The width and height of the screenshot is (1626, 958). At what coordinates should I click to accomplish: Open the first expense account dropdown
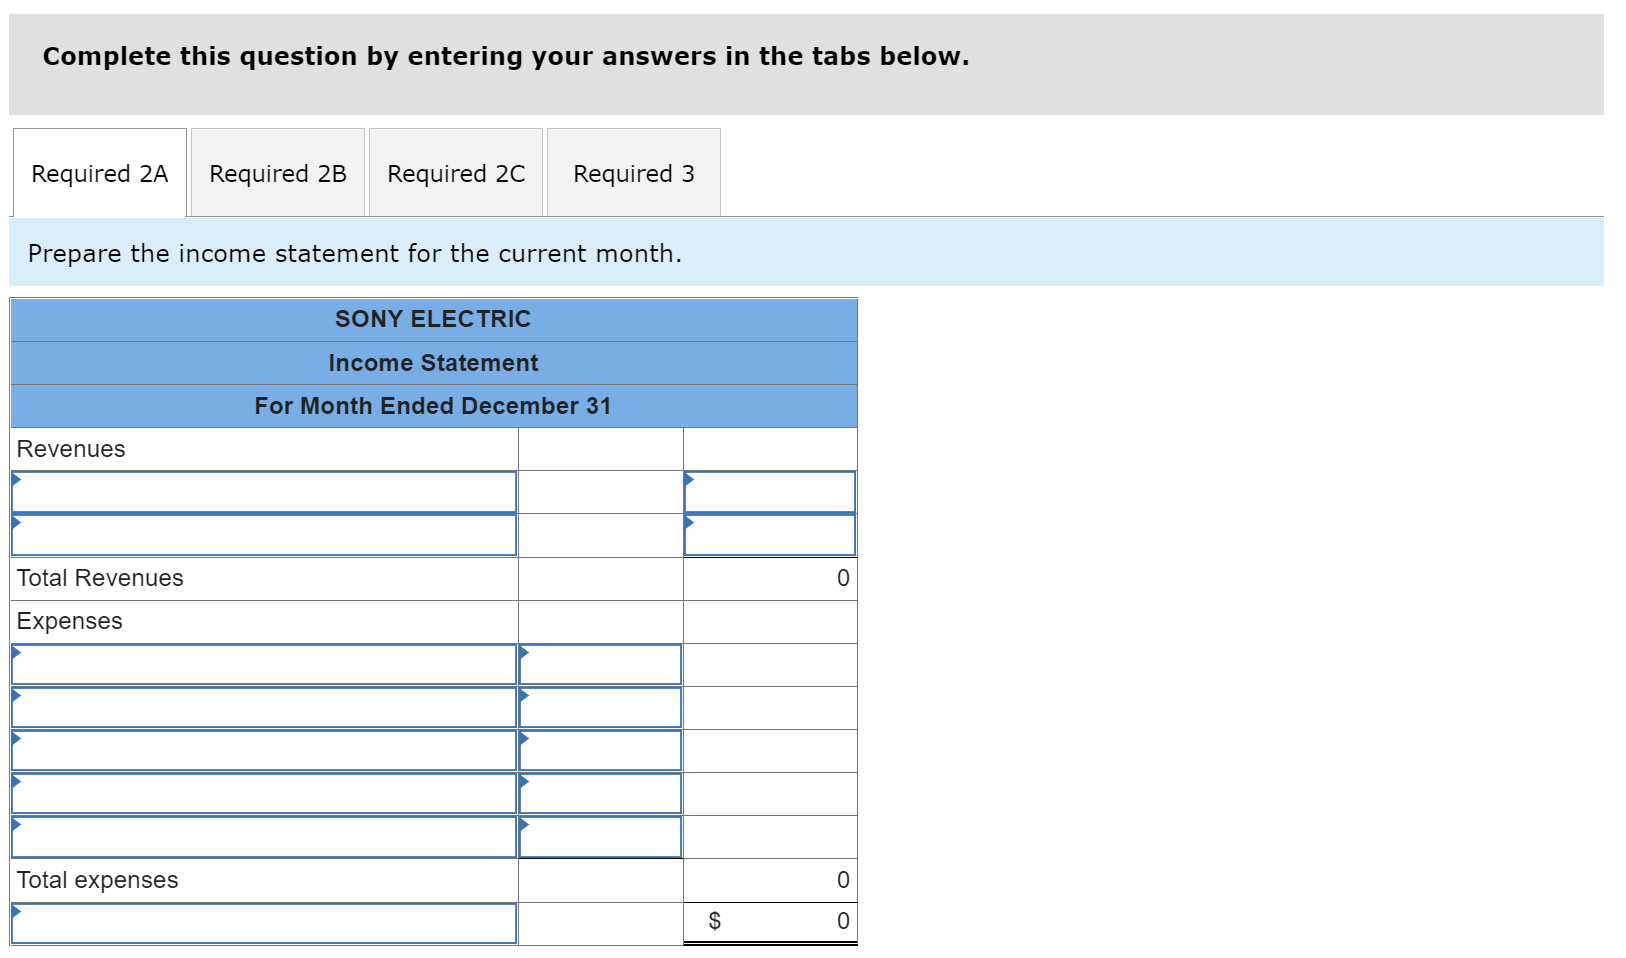pos(263,664)
